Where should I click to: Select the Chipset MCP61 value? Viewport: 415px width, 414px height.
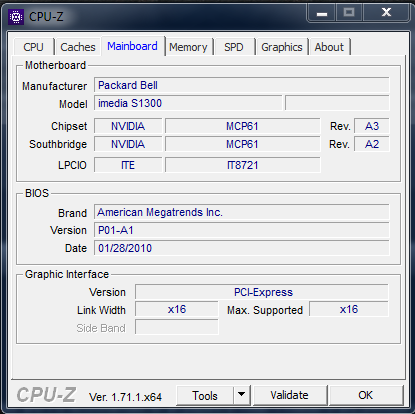[242, 126]
